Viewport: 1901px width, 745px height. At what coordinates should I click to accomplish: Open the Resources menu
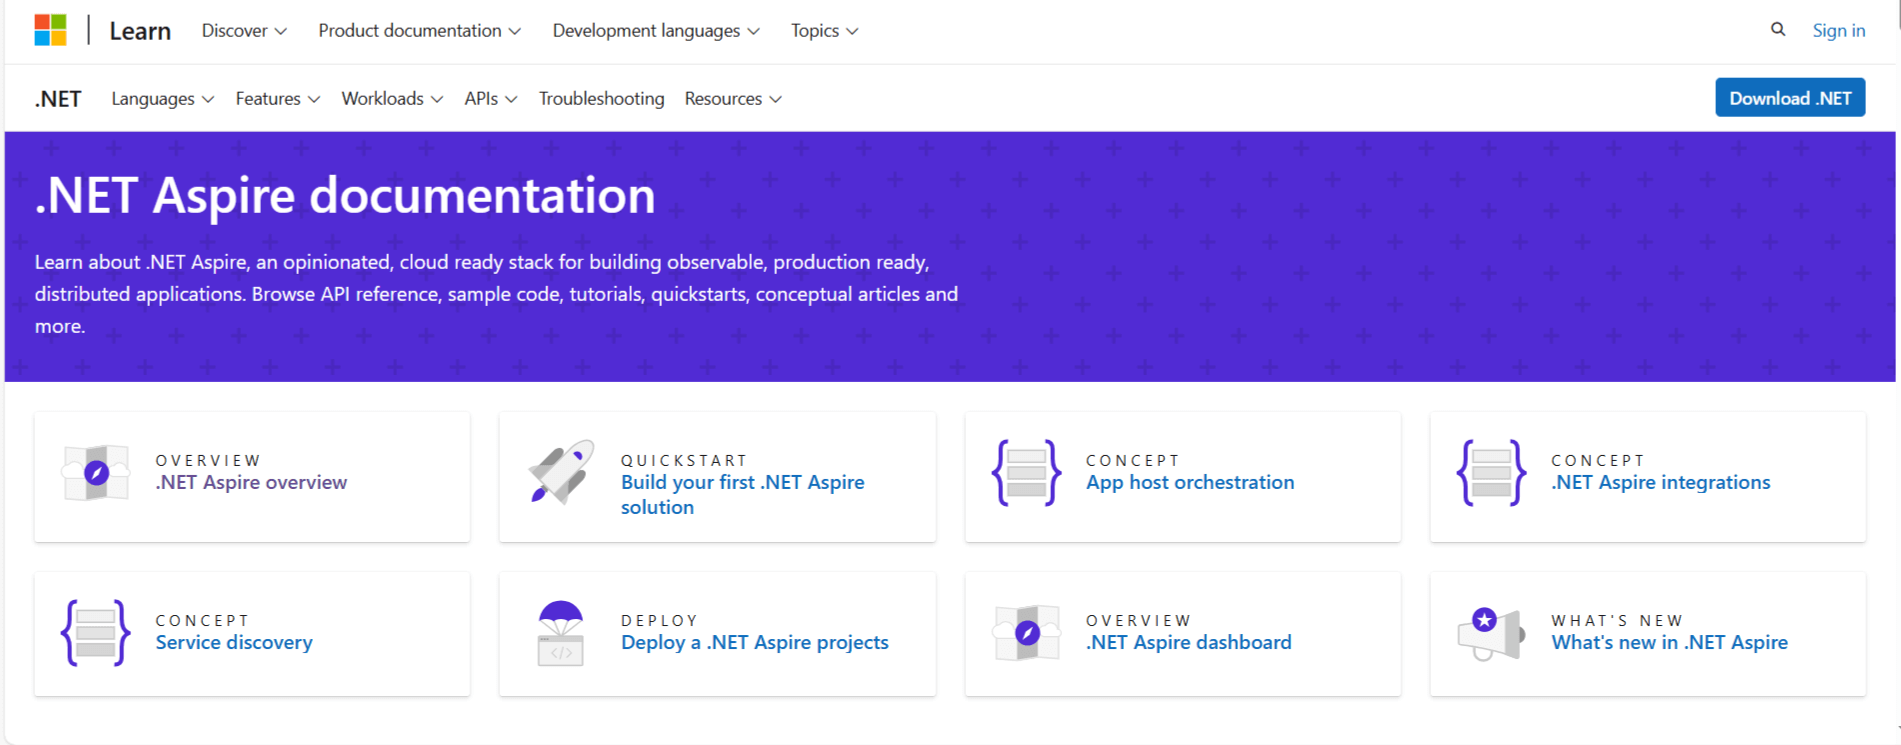point(733,99)
